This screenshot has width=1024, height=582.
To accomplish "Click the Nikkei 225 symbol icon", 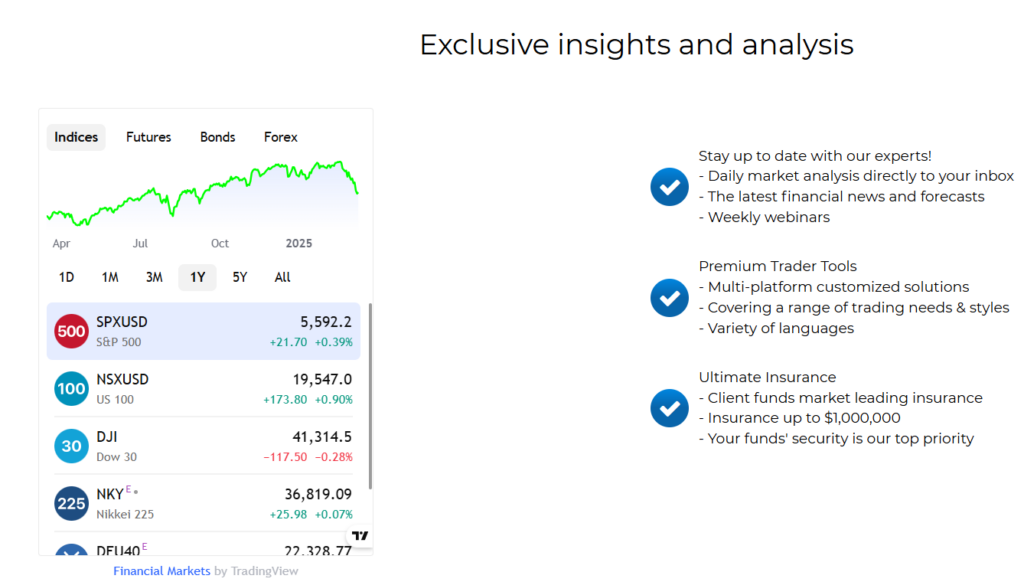I will 71,503.
